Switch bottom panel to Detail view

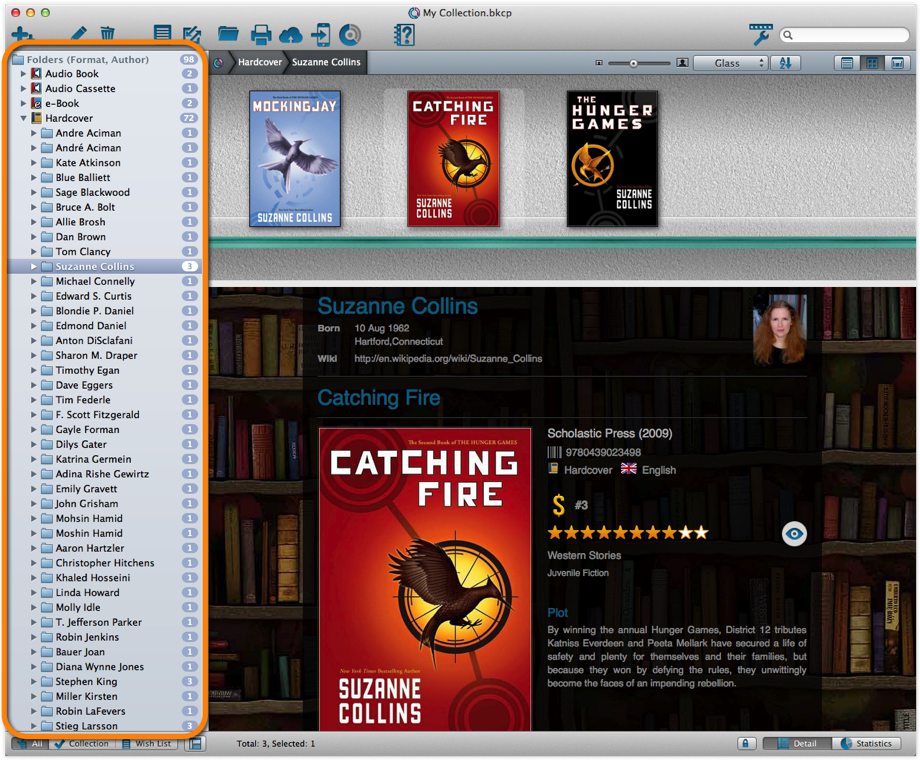(x=797, y=744)
